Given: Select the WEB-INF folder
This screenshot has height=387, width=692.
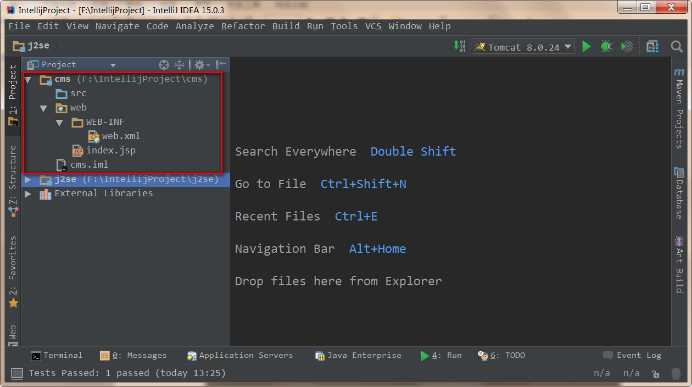Looking at the screenshot, I should (x=98, y=122).
